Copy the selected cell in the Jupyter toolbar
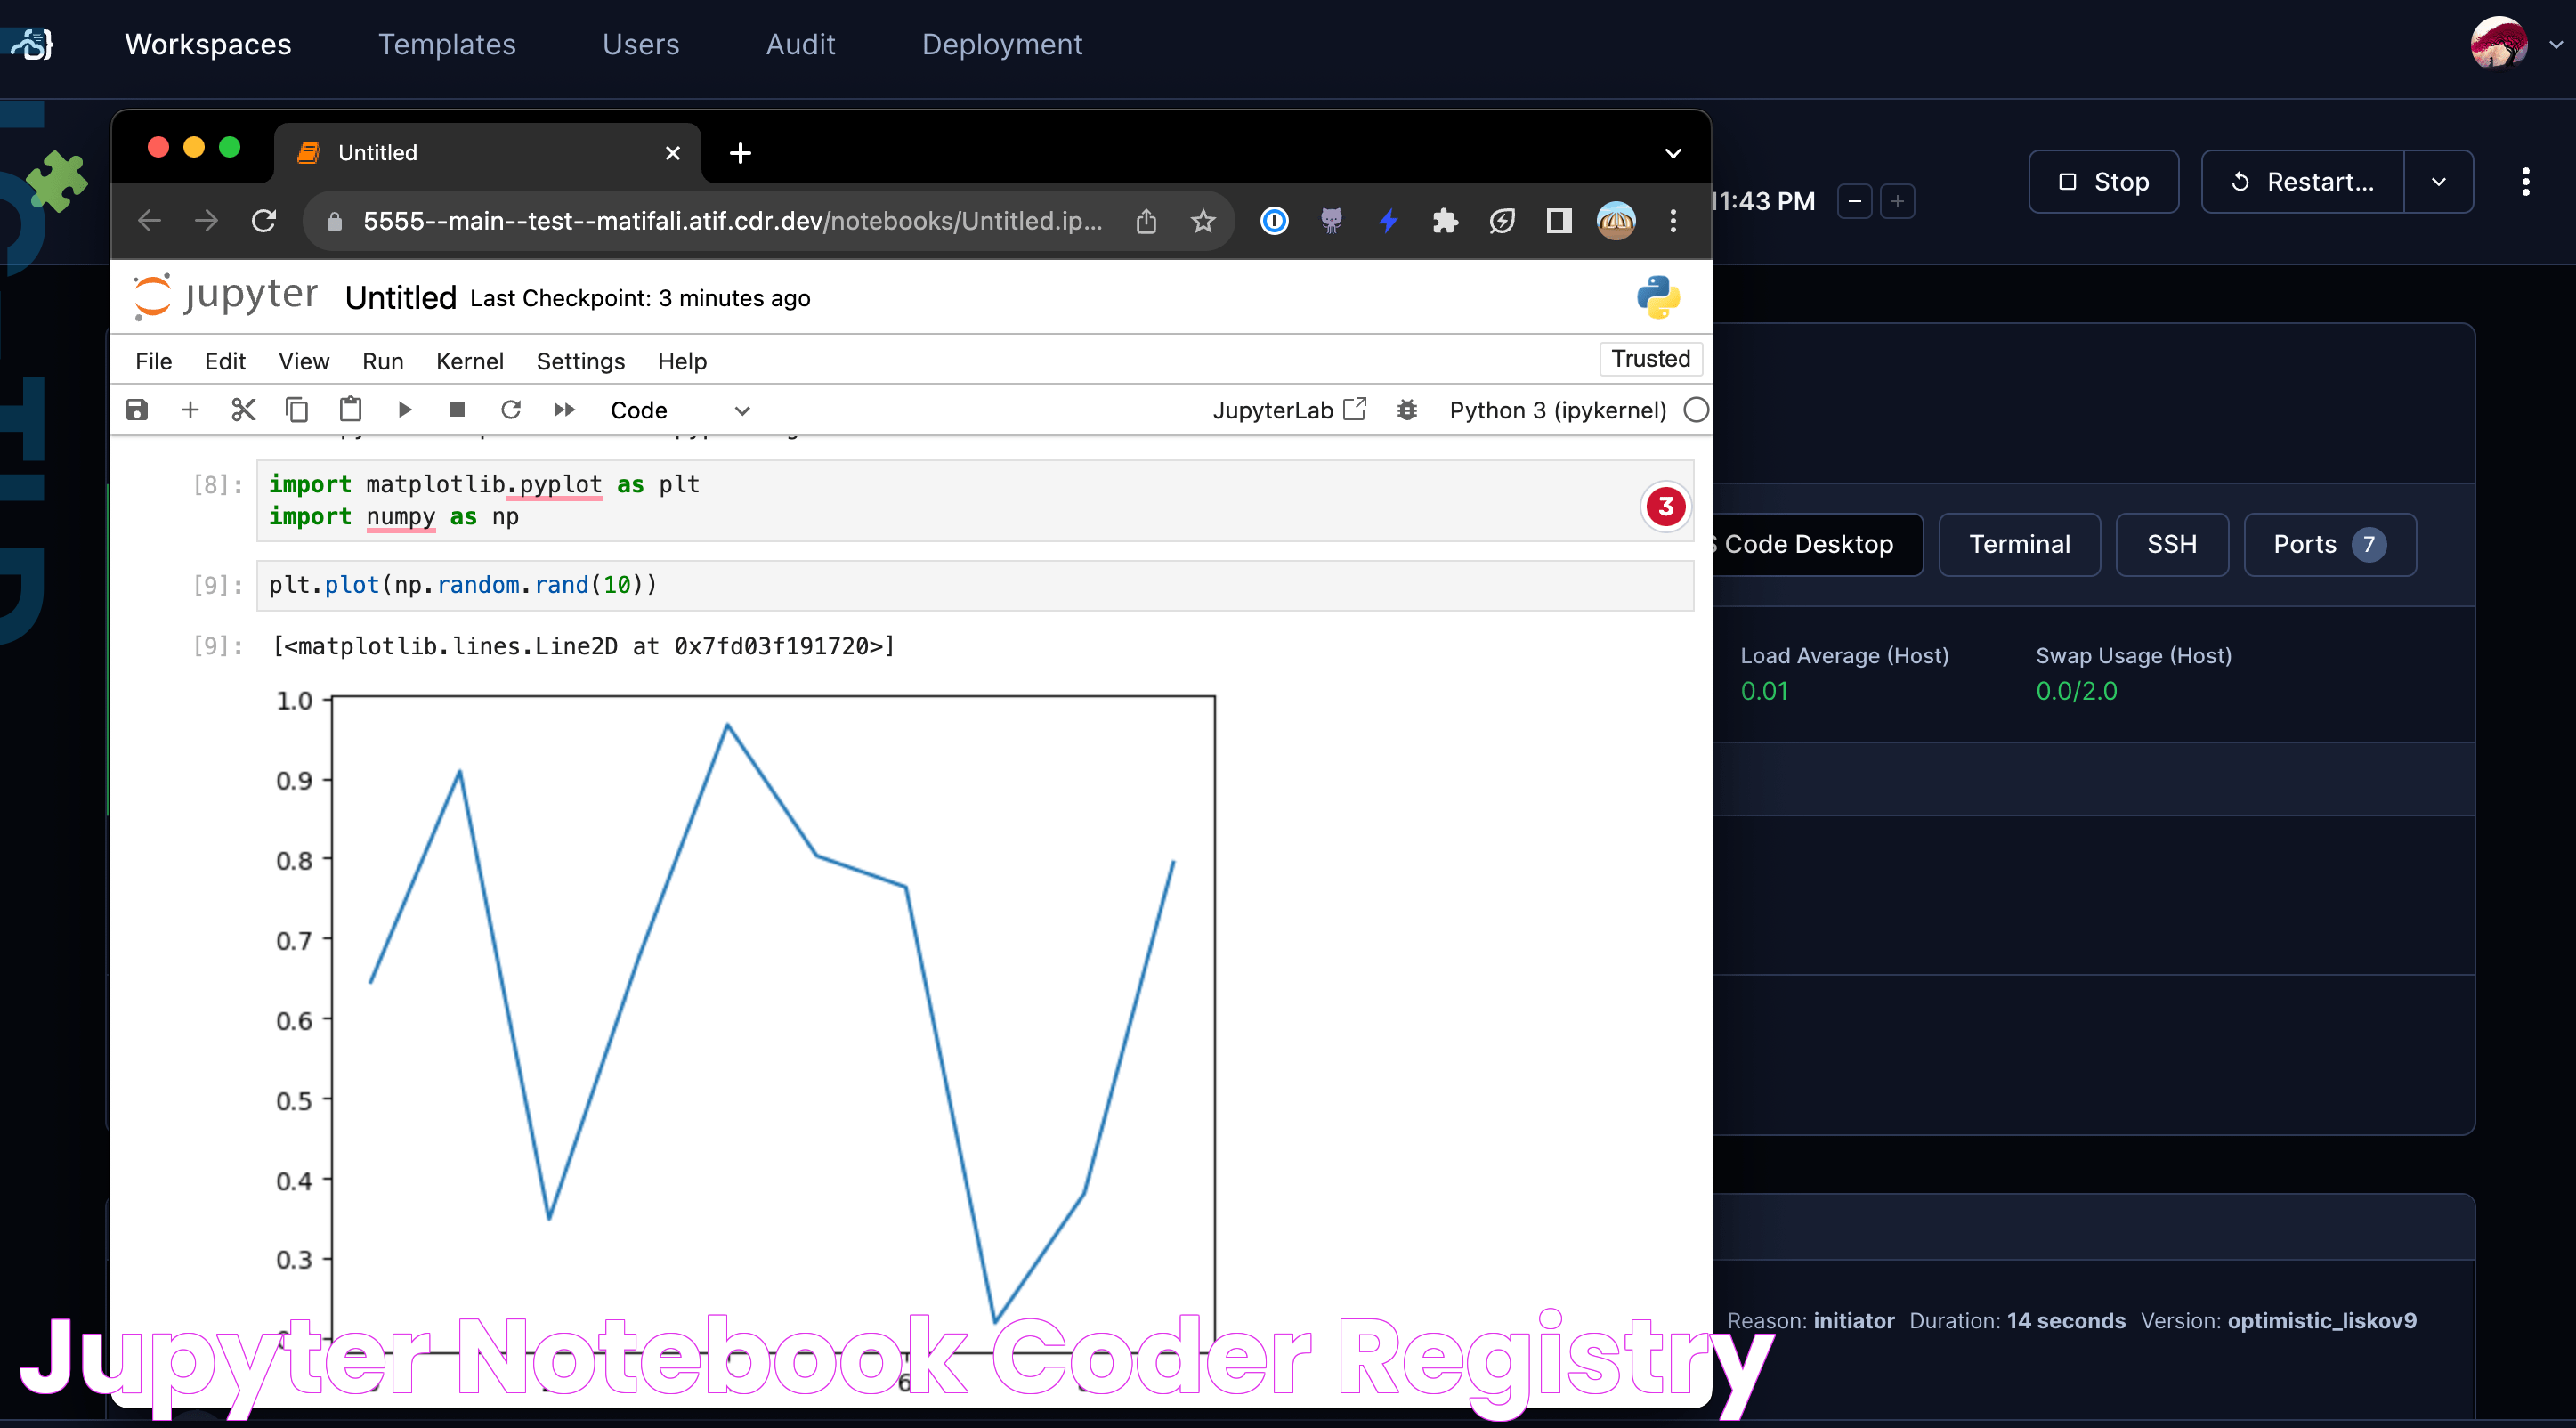Screen dimensions: 2576x1428 297,410
